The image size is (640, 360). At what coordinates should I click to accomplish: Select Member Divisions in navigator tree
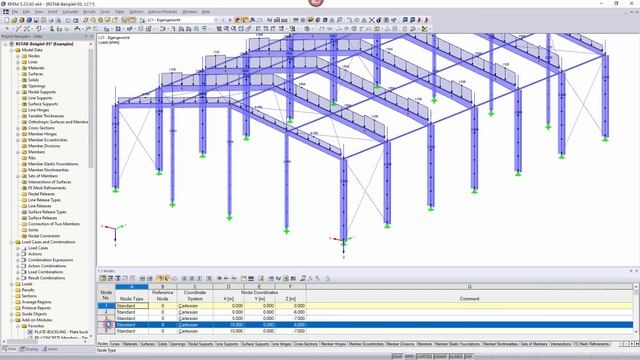click(44, 146)
